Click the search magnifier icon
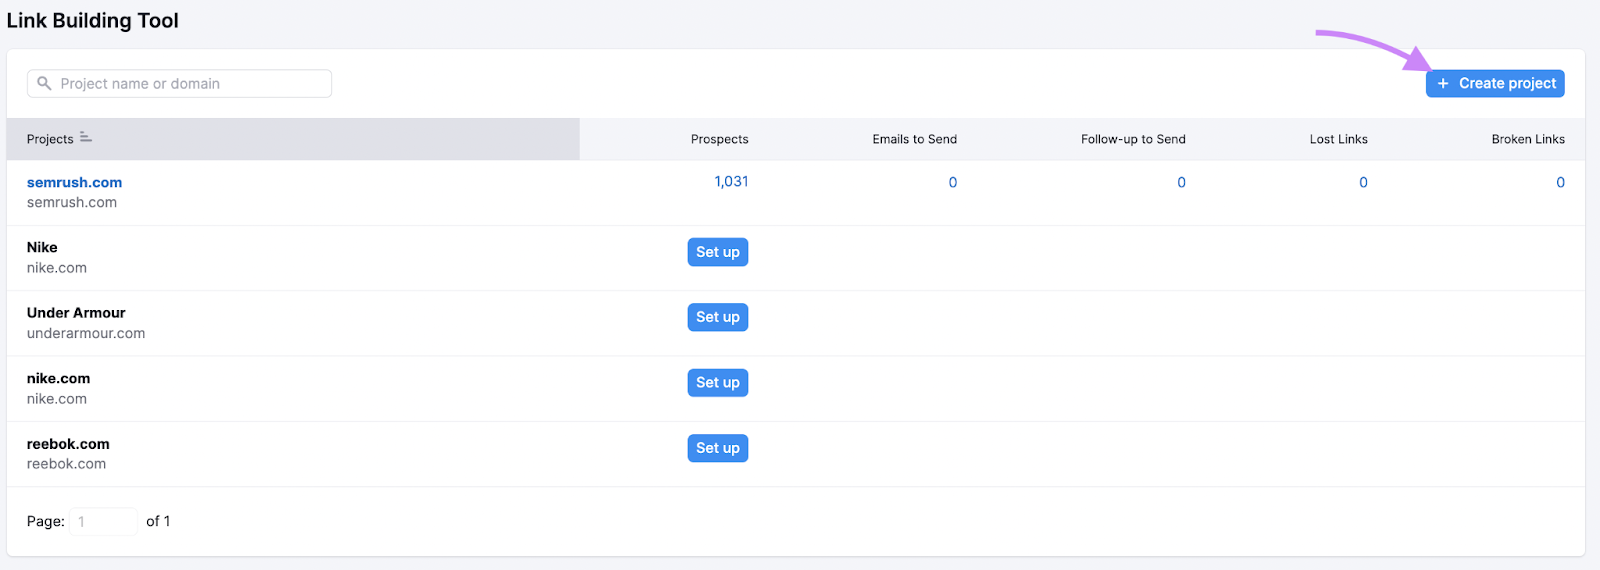Screen dimensions: 1600x570 (44, 84)
